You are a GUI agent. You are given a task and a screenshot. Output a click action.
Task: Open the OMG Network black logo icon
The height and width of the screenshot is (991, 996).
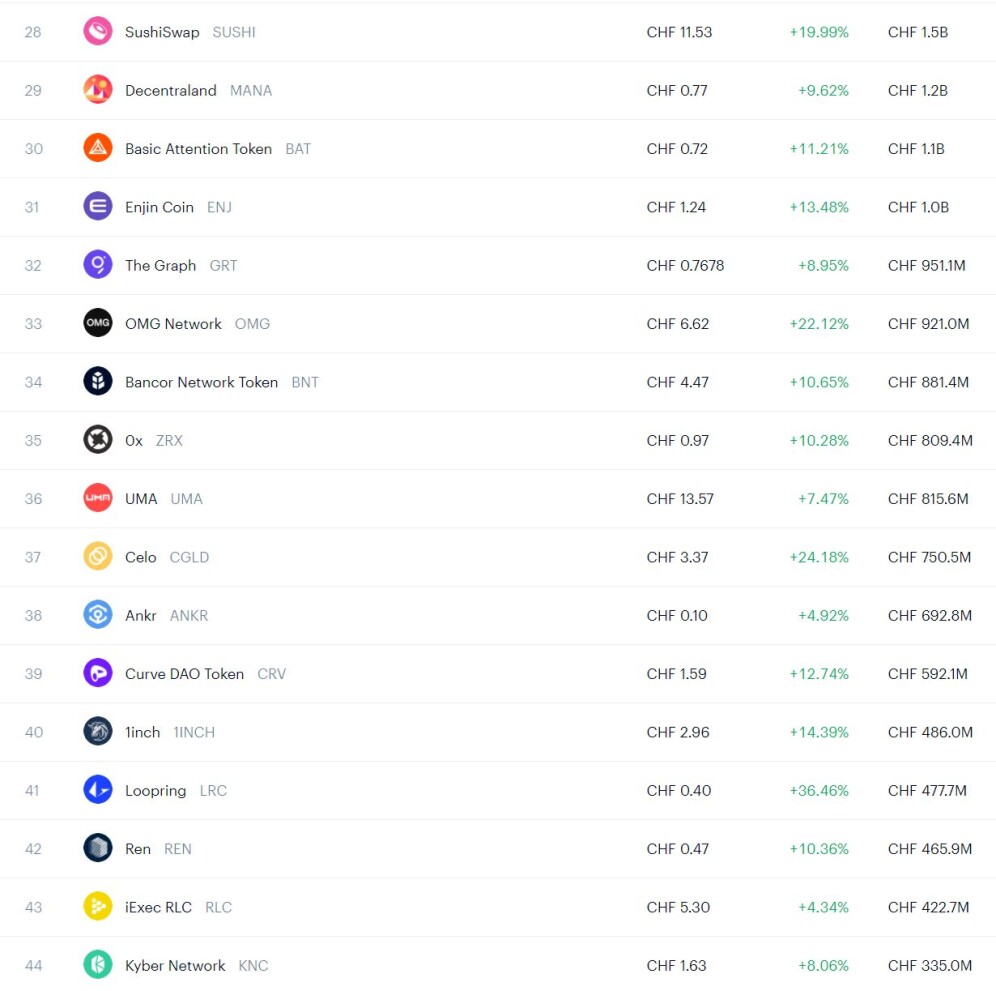pos(98,323)
